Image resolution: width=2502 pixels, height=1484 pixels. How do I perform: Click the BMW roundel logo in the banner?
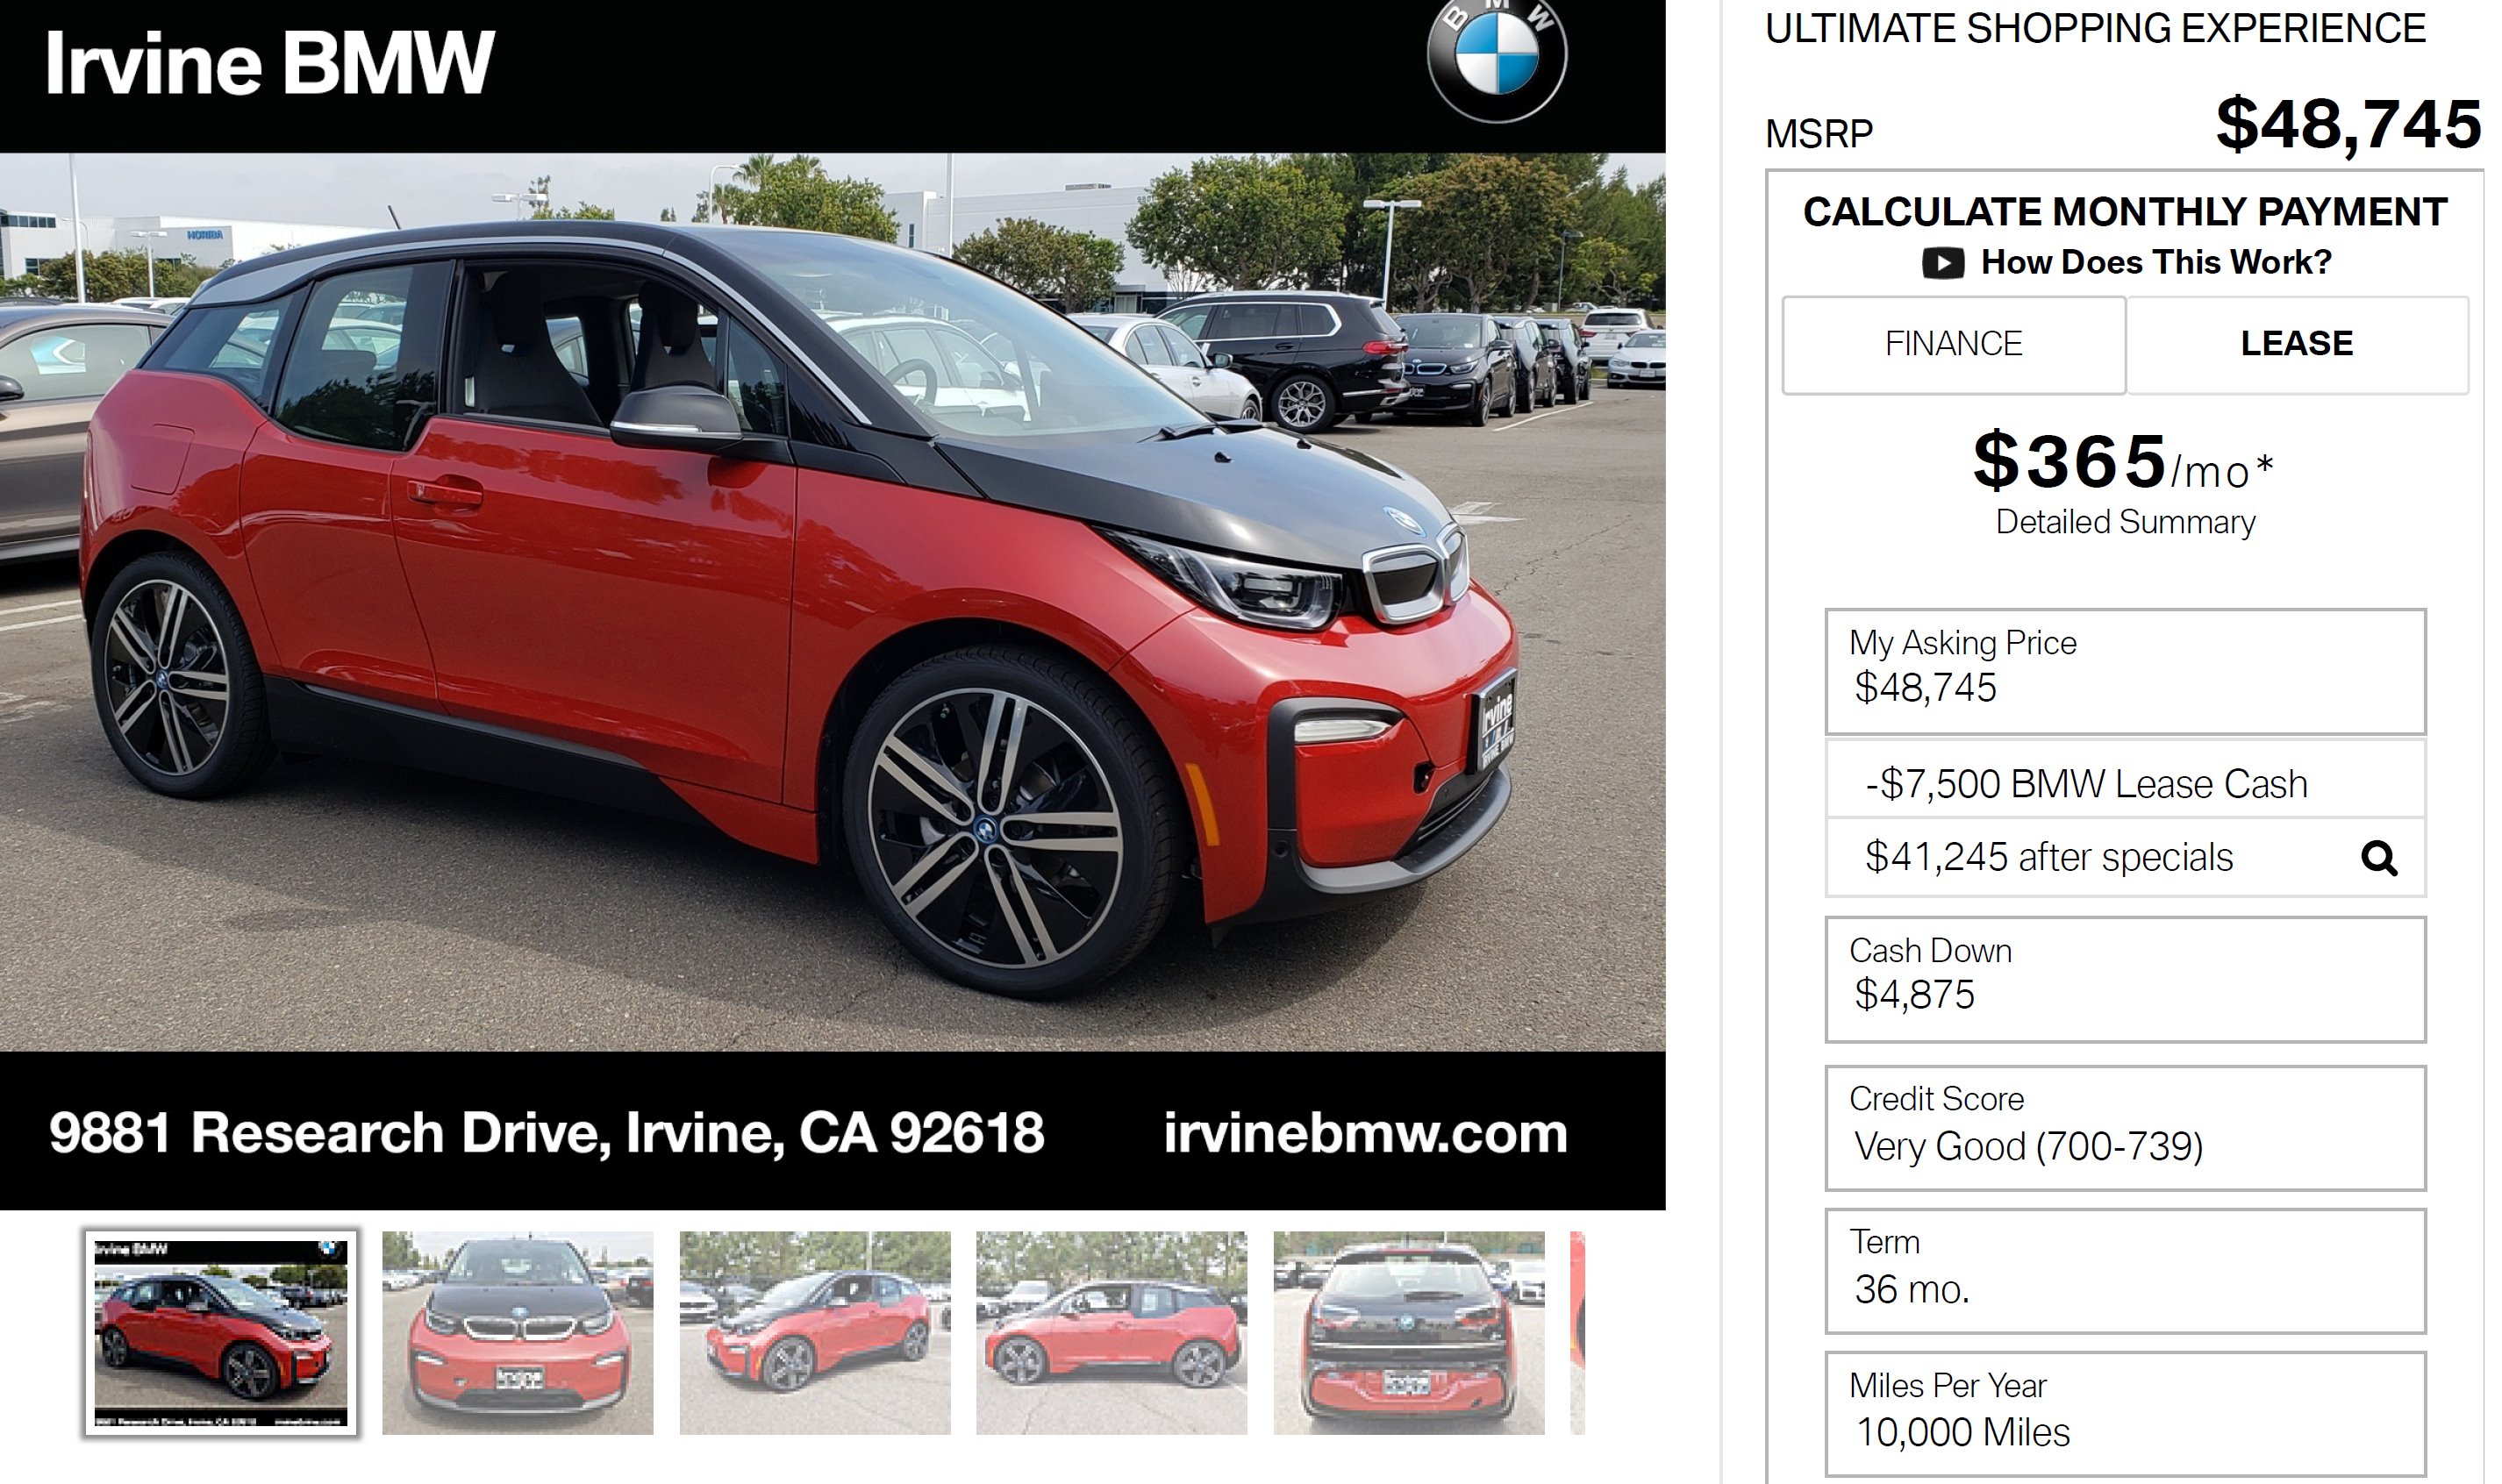[1496, 57]
